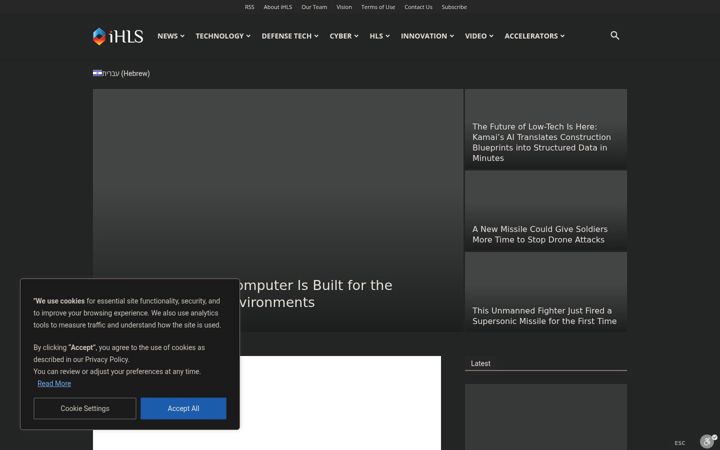Open the unmanned fighter supersonic missile article
This screenshot has height=450, width=720.
(544, 316)
